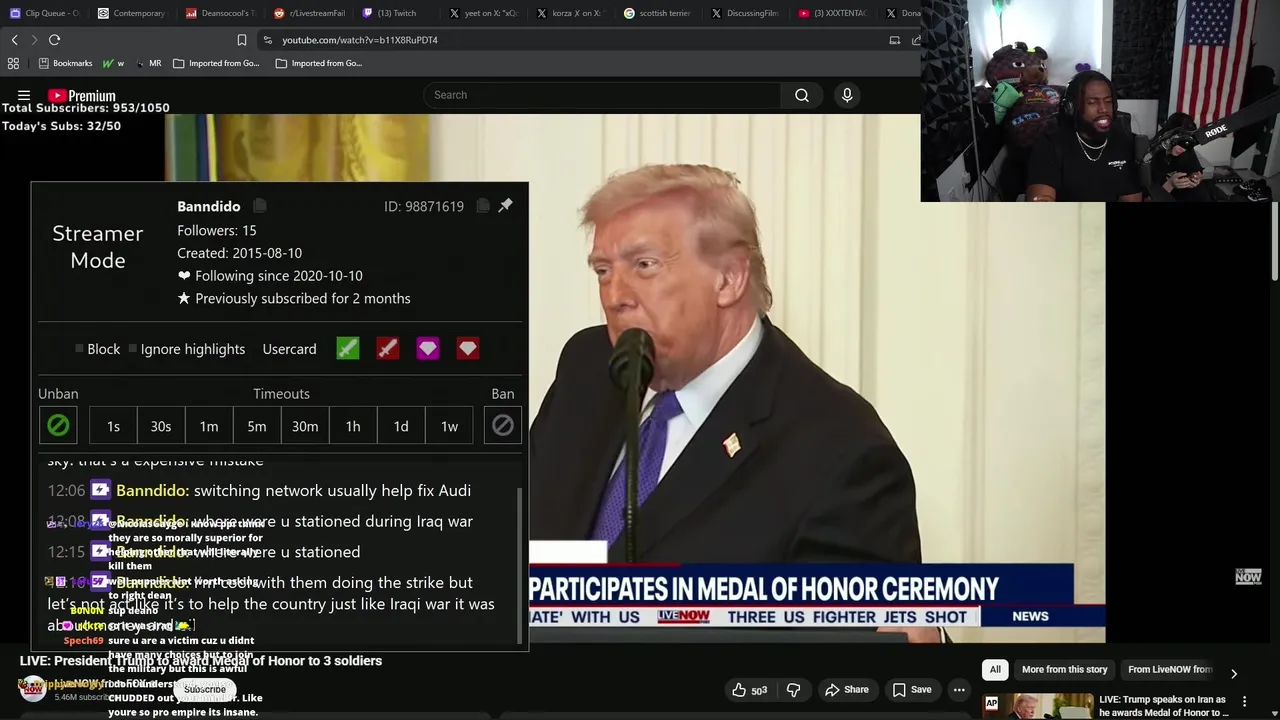This screenshot has height=720, width=1280.
Task: Open the Bookmarks bookmark item
Action: 65,63
